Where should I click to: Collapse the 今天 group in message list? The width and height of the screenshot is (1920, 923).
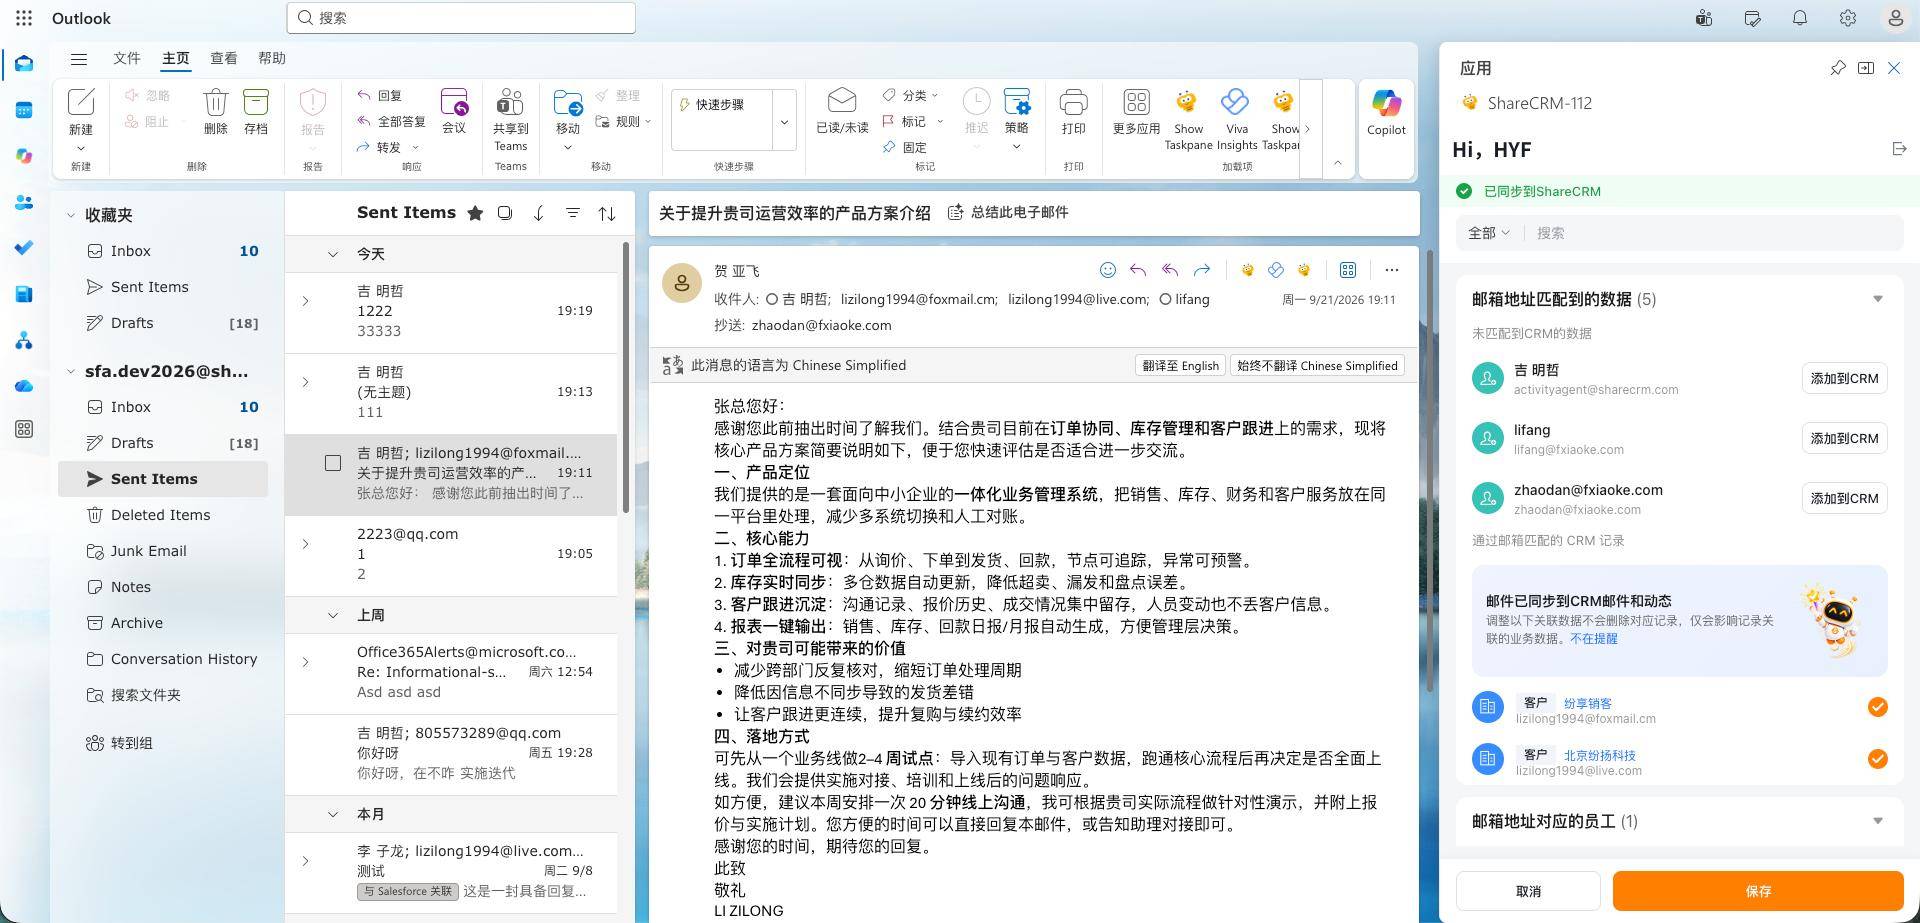(x=333, y=255)
